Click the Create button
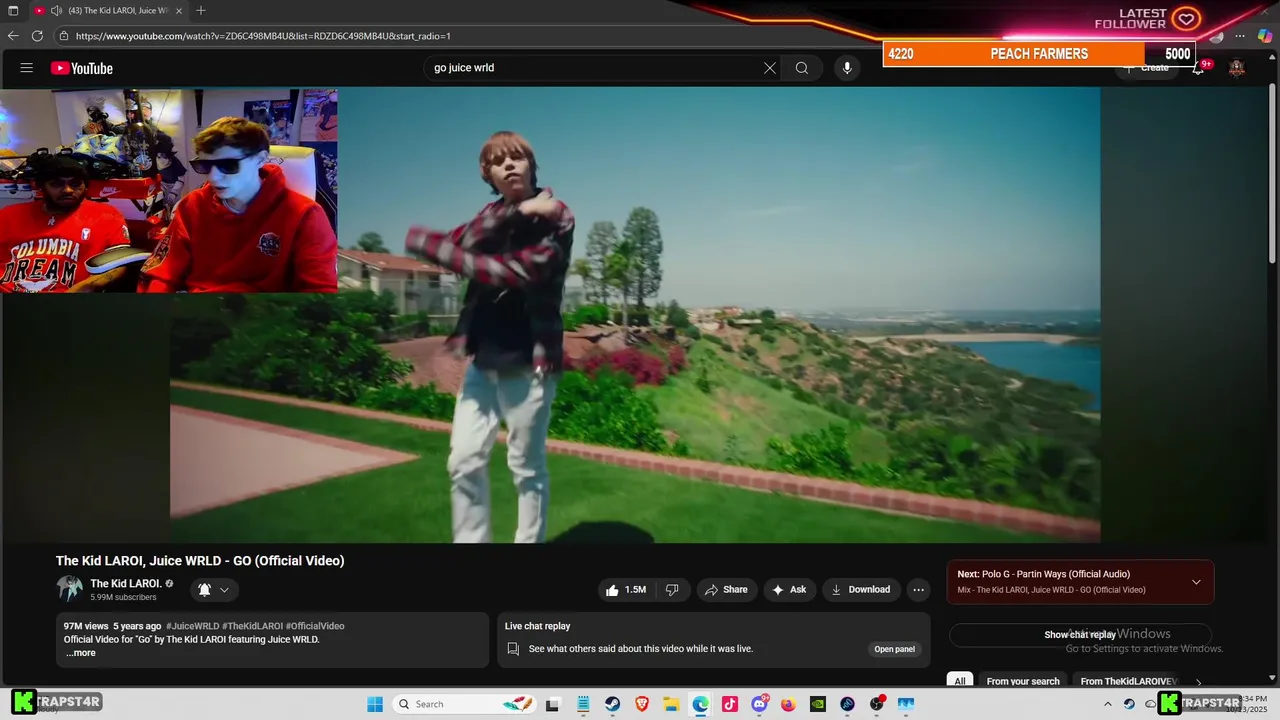 tap(1147, 68)
